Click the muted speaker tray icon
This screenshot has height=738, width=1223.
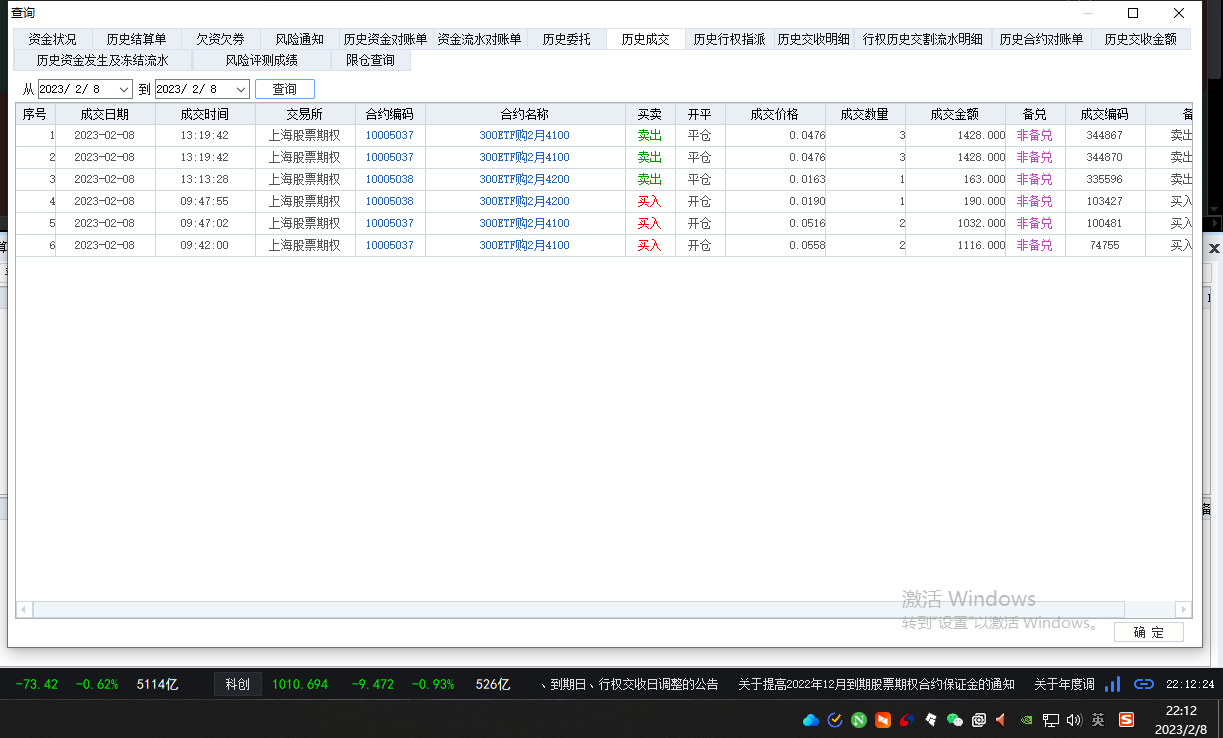pos(1000,719)
